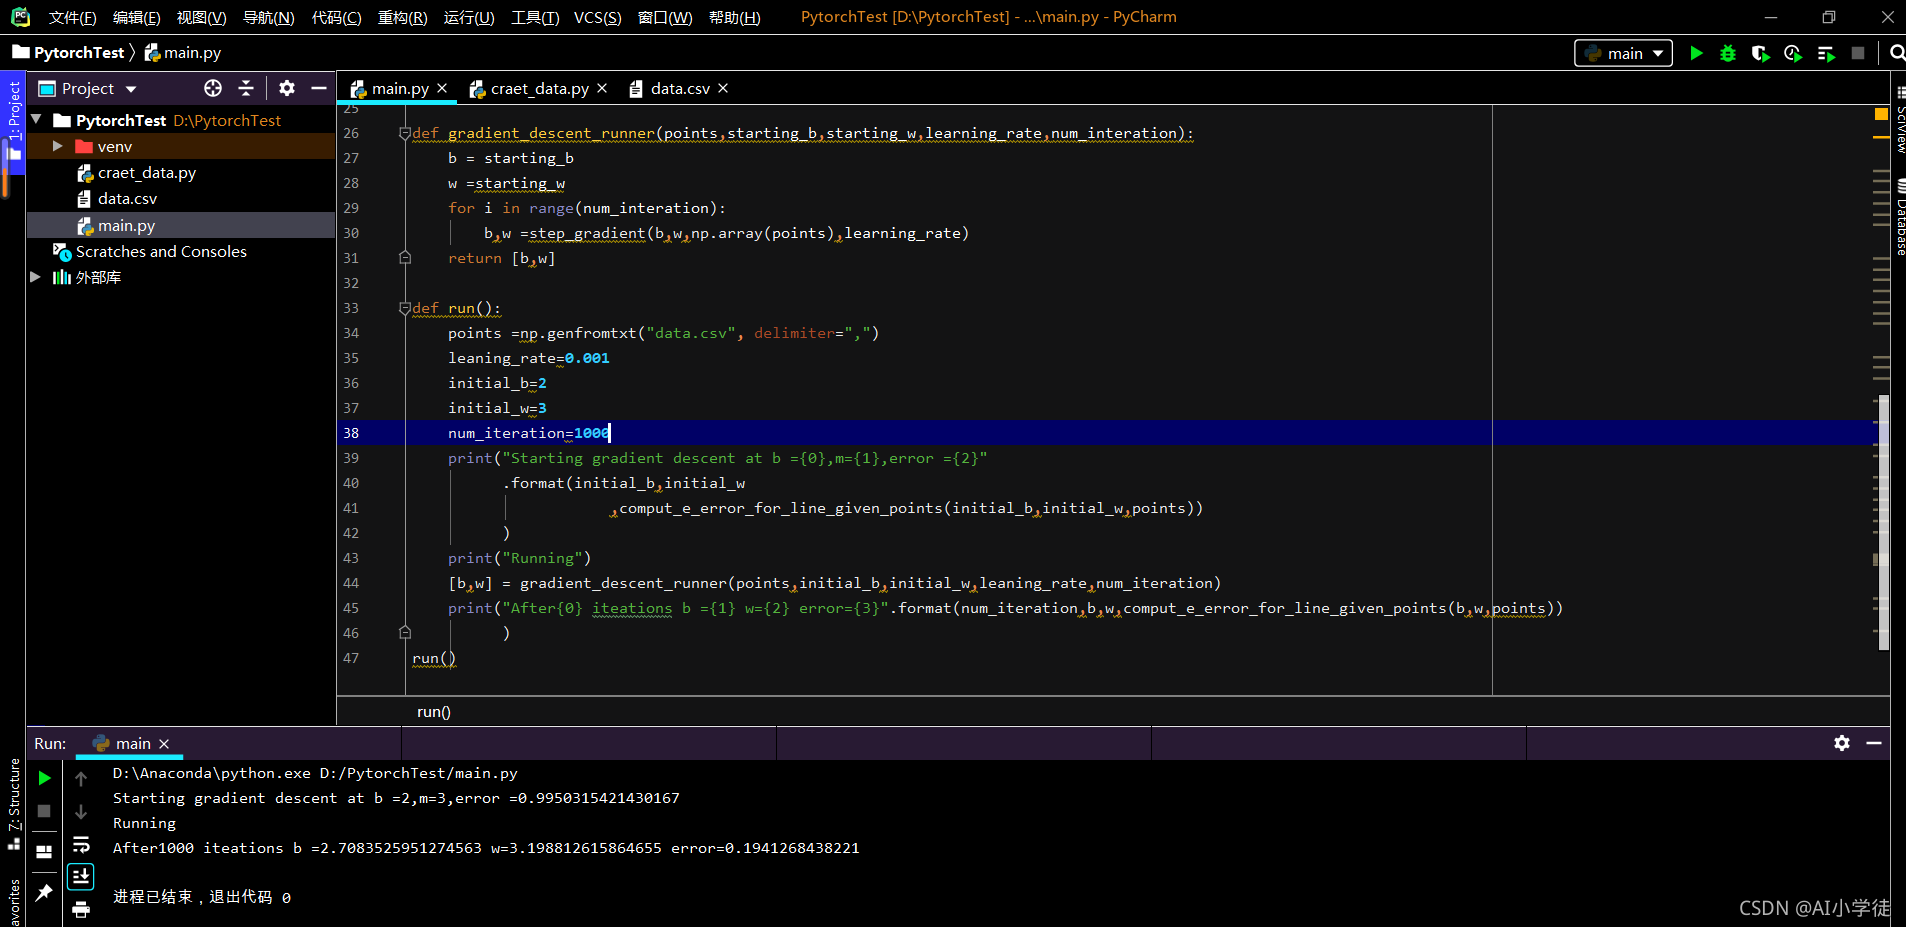This screenshot has height=927, width=1906.
Task: Open the 编辑(E) menu
Action: pyautogui.click(x=136, y=17)
